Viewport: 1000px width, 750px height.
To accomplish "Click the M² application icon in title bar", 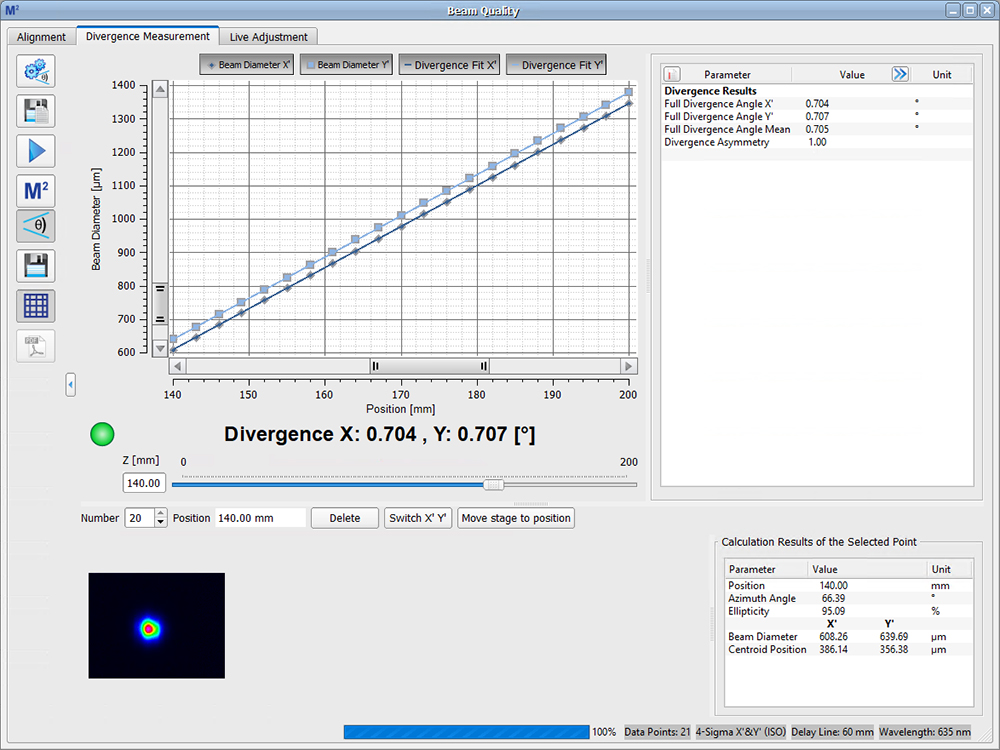I will [12, 10].
